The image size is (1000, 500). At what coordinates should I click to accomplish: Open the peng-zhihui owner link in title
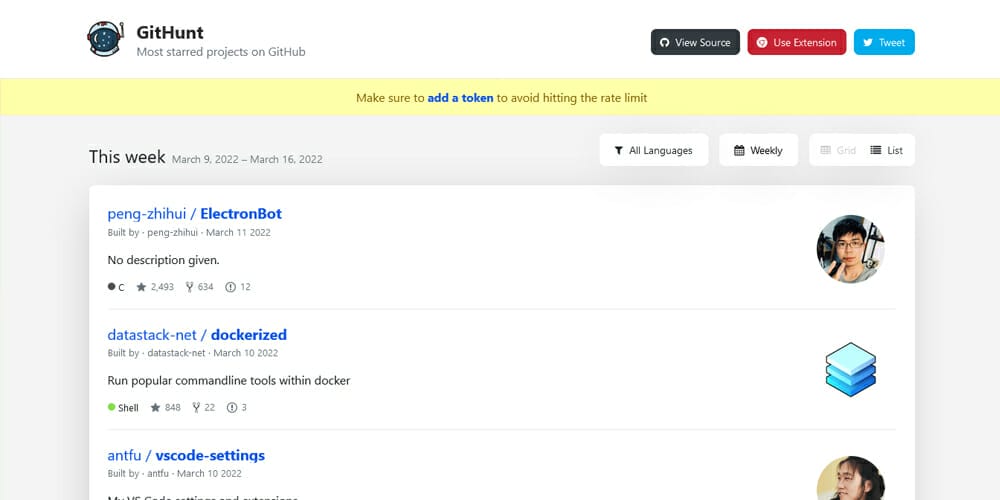pyautogui.click(x=147, y=214)
